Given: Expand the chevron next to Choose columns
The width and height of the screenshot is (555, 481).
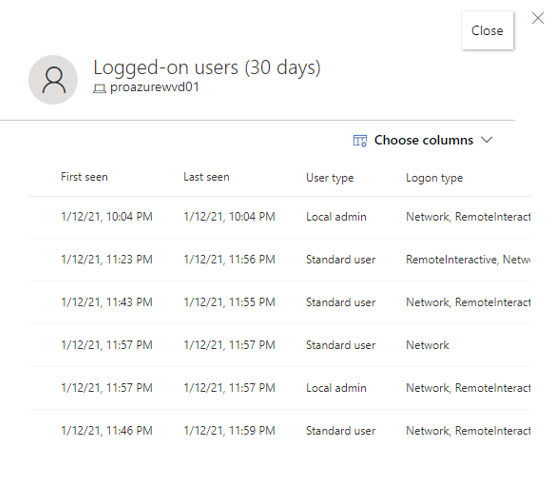Looking at the screenshot, I should 487,140.
